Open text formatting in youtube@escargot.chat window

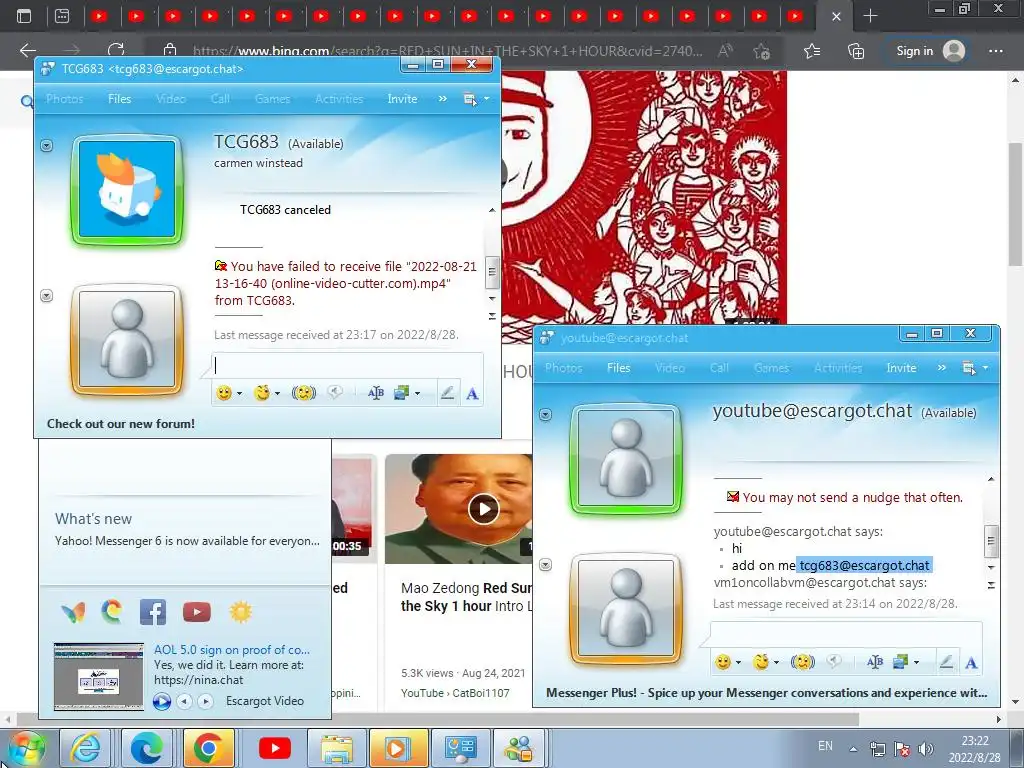pos(874,662)
